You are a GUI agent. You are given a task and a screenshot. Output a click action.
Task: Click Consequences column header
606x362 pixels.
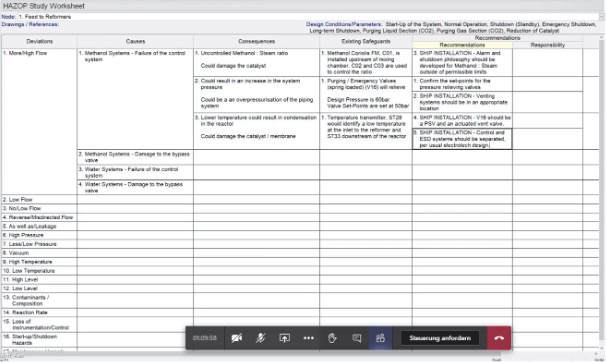pyautogui.click(x=257, y=41)
